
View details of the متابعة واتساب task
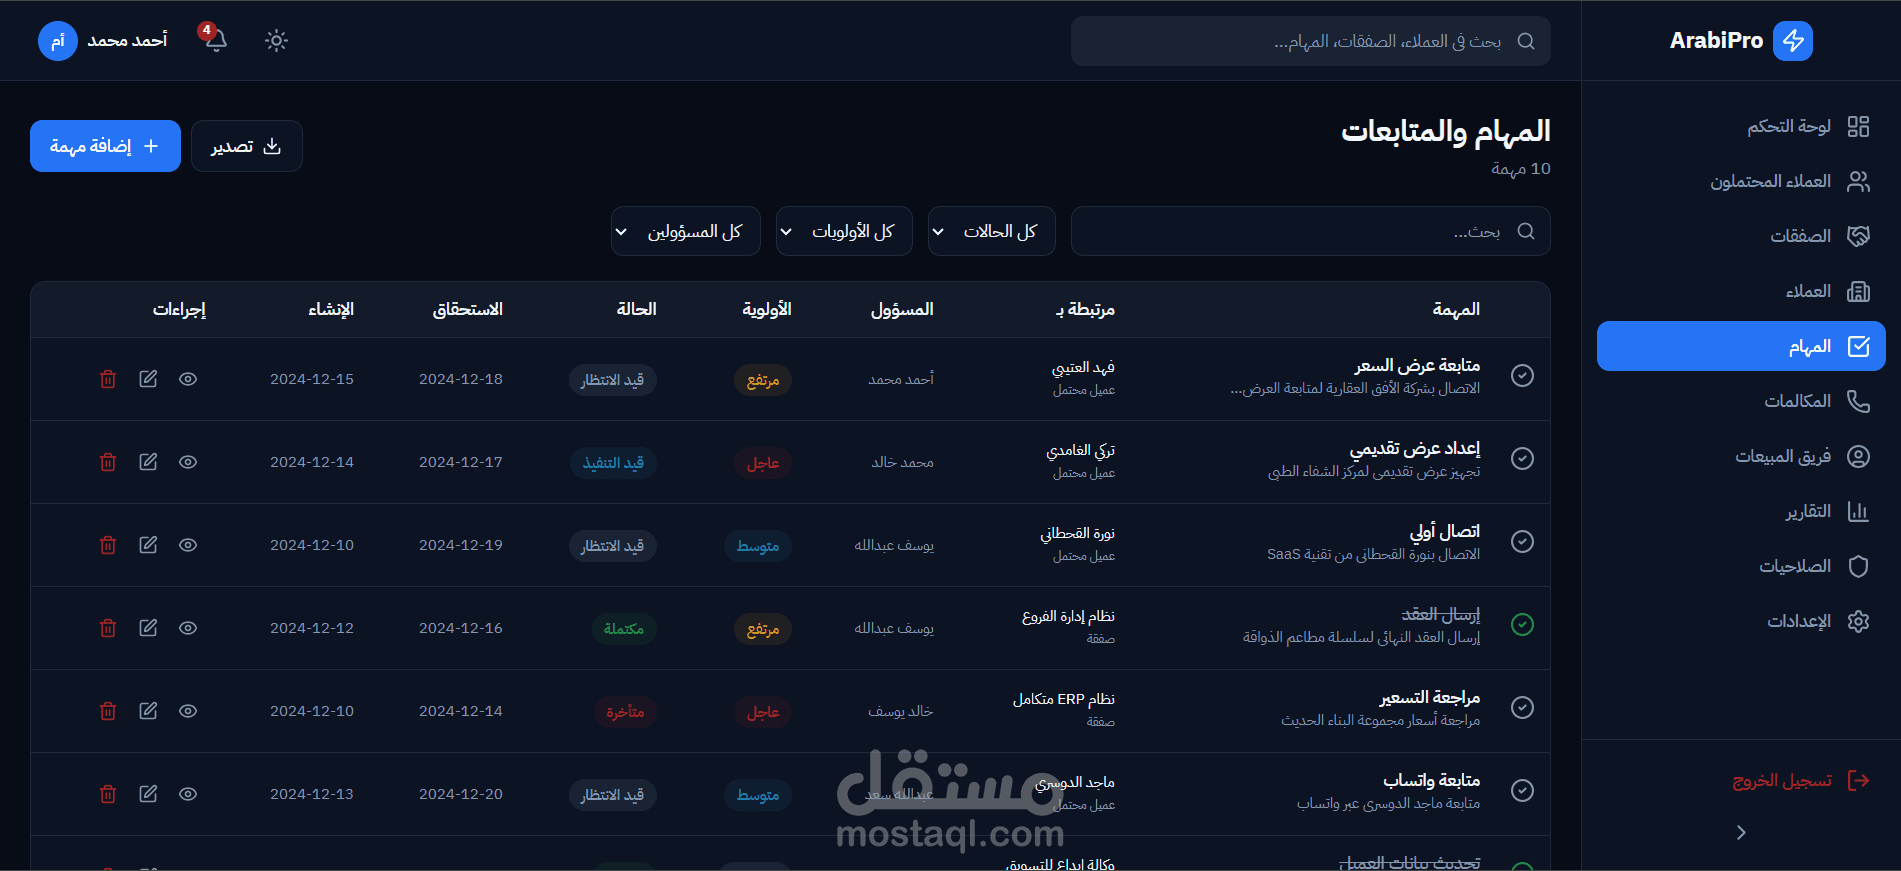point(188,794)
